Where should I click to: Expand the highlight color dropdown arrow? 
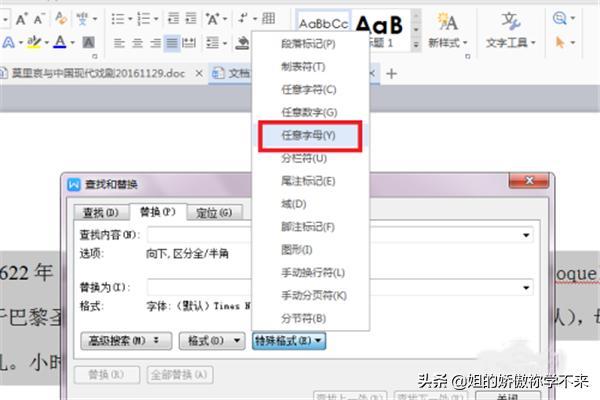pos(47,42)
